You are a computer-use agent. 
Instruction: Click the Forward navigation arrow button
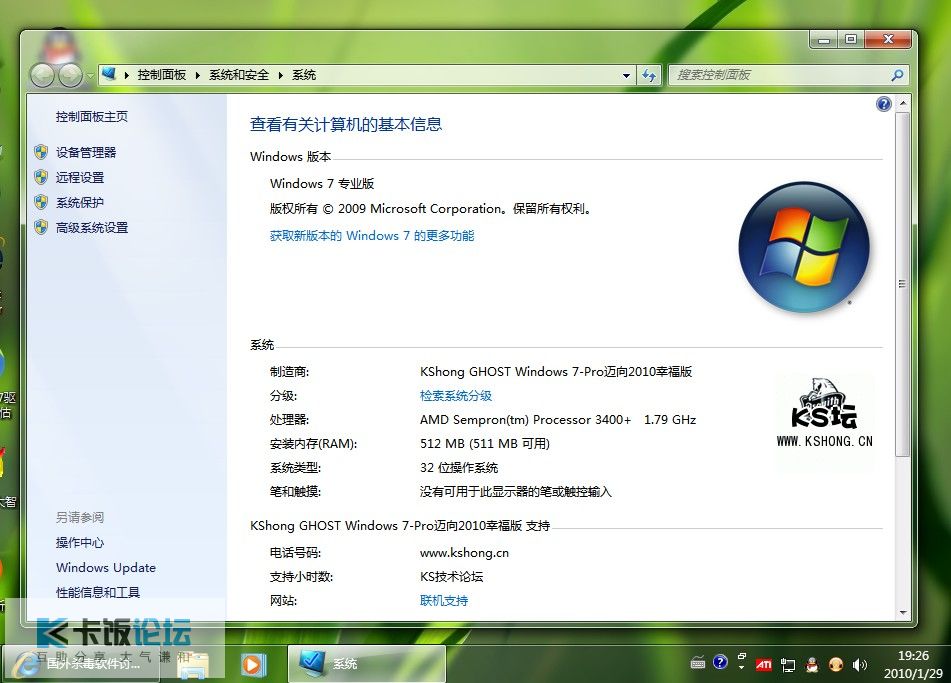[x=70, y=75]
